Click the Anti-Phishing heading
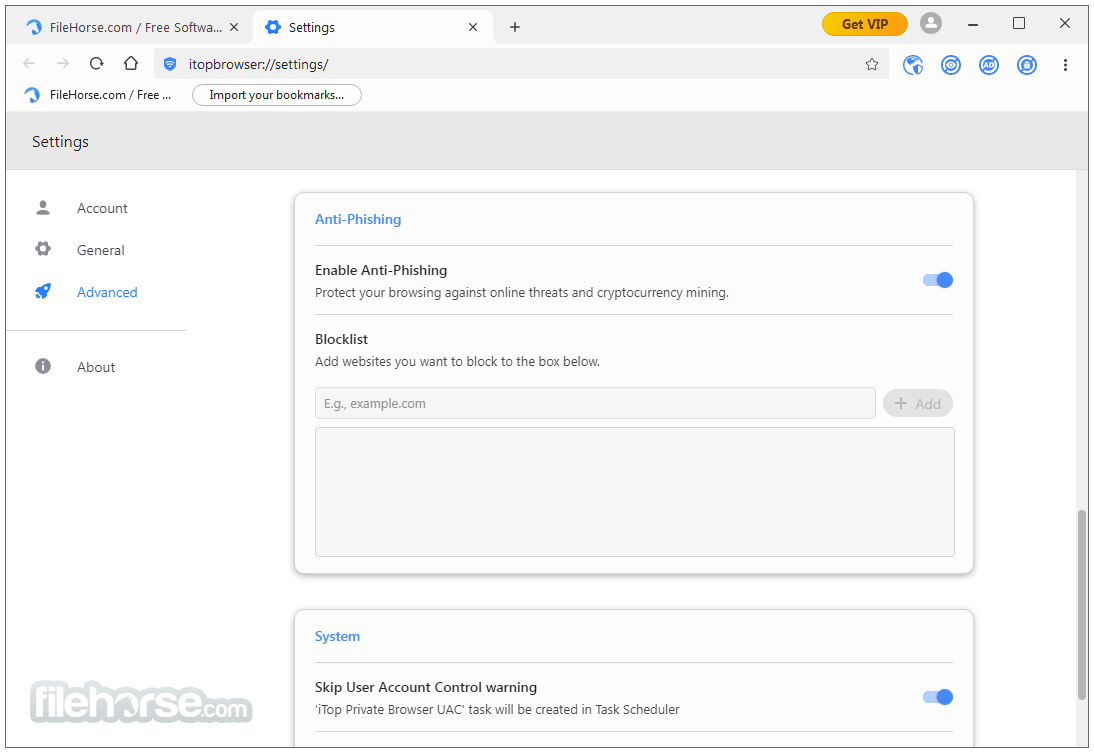The height and width of the screenshot is (753, 1094). coord(358,219)
